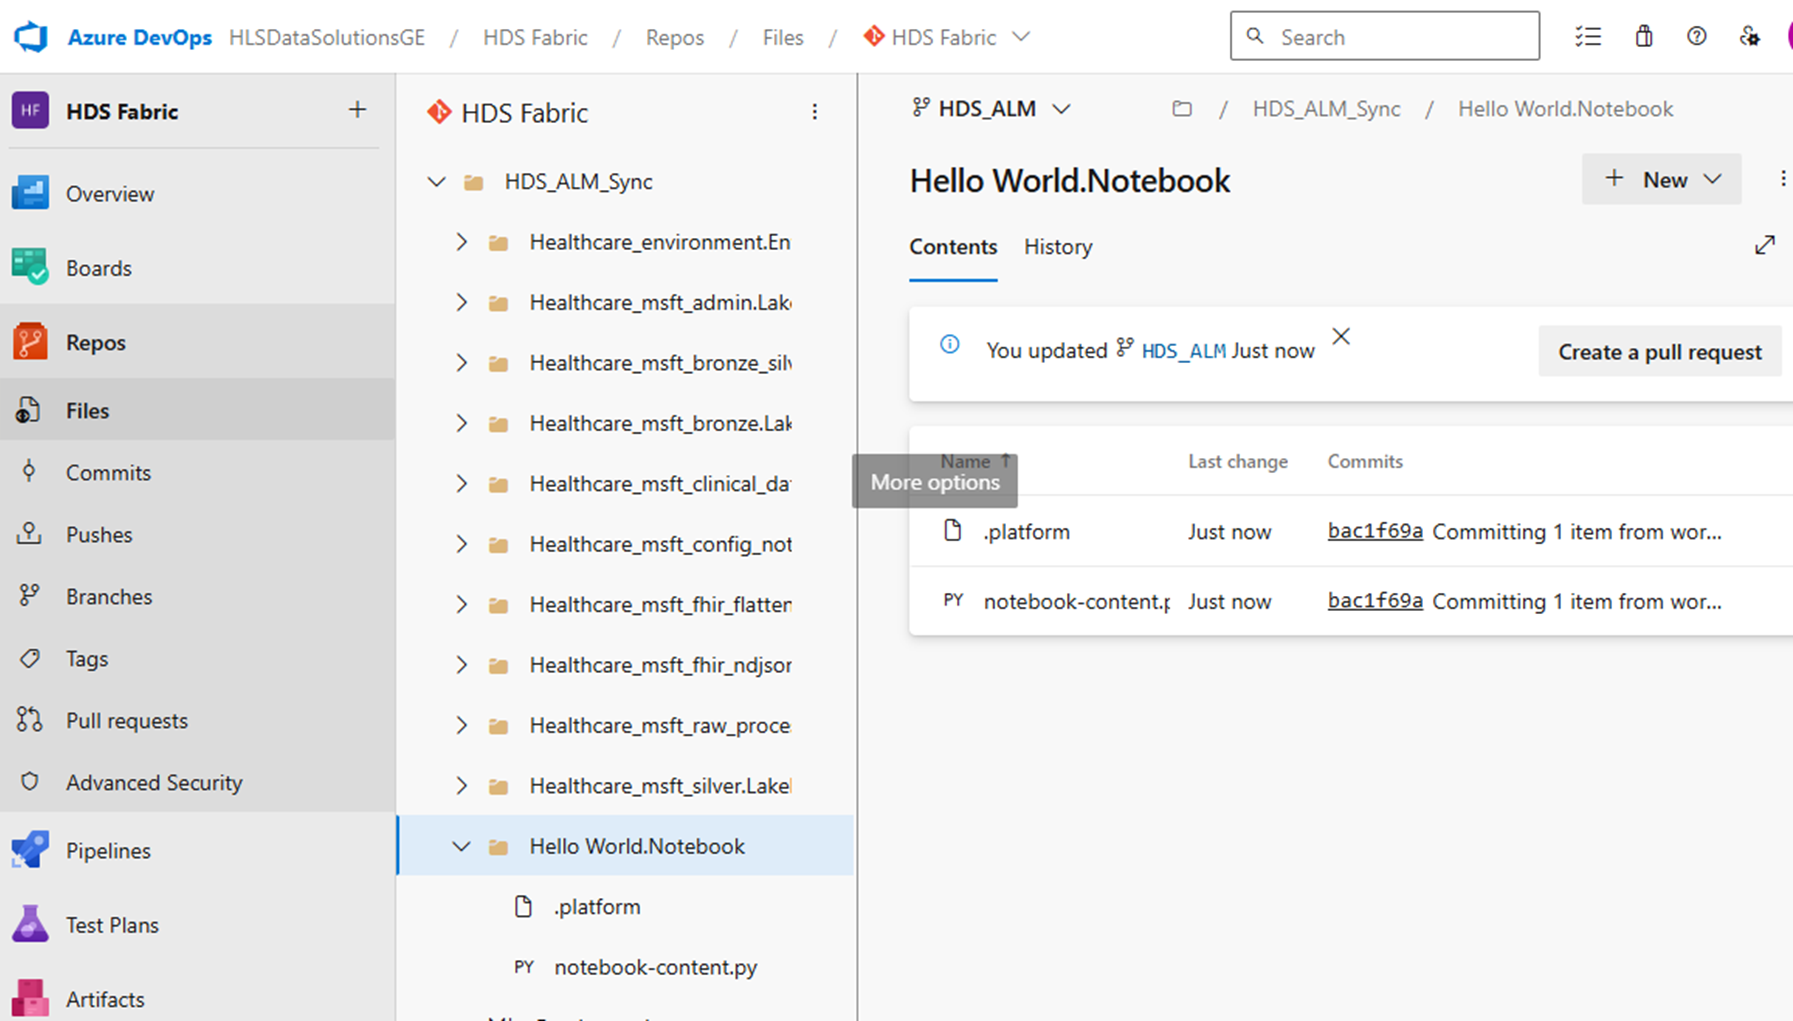Click the three-dot menu beside HDS Fabric repo title

(x=815, y=112)
